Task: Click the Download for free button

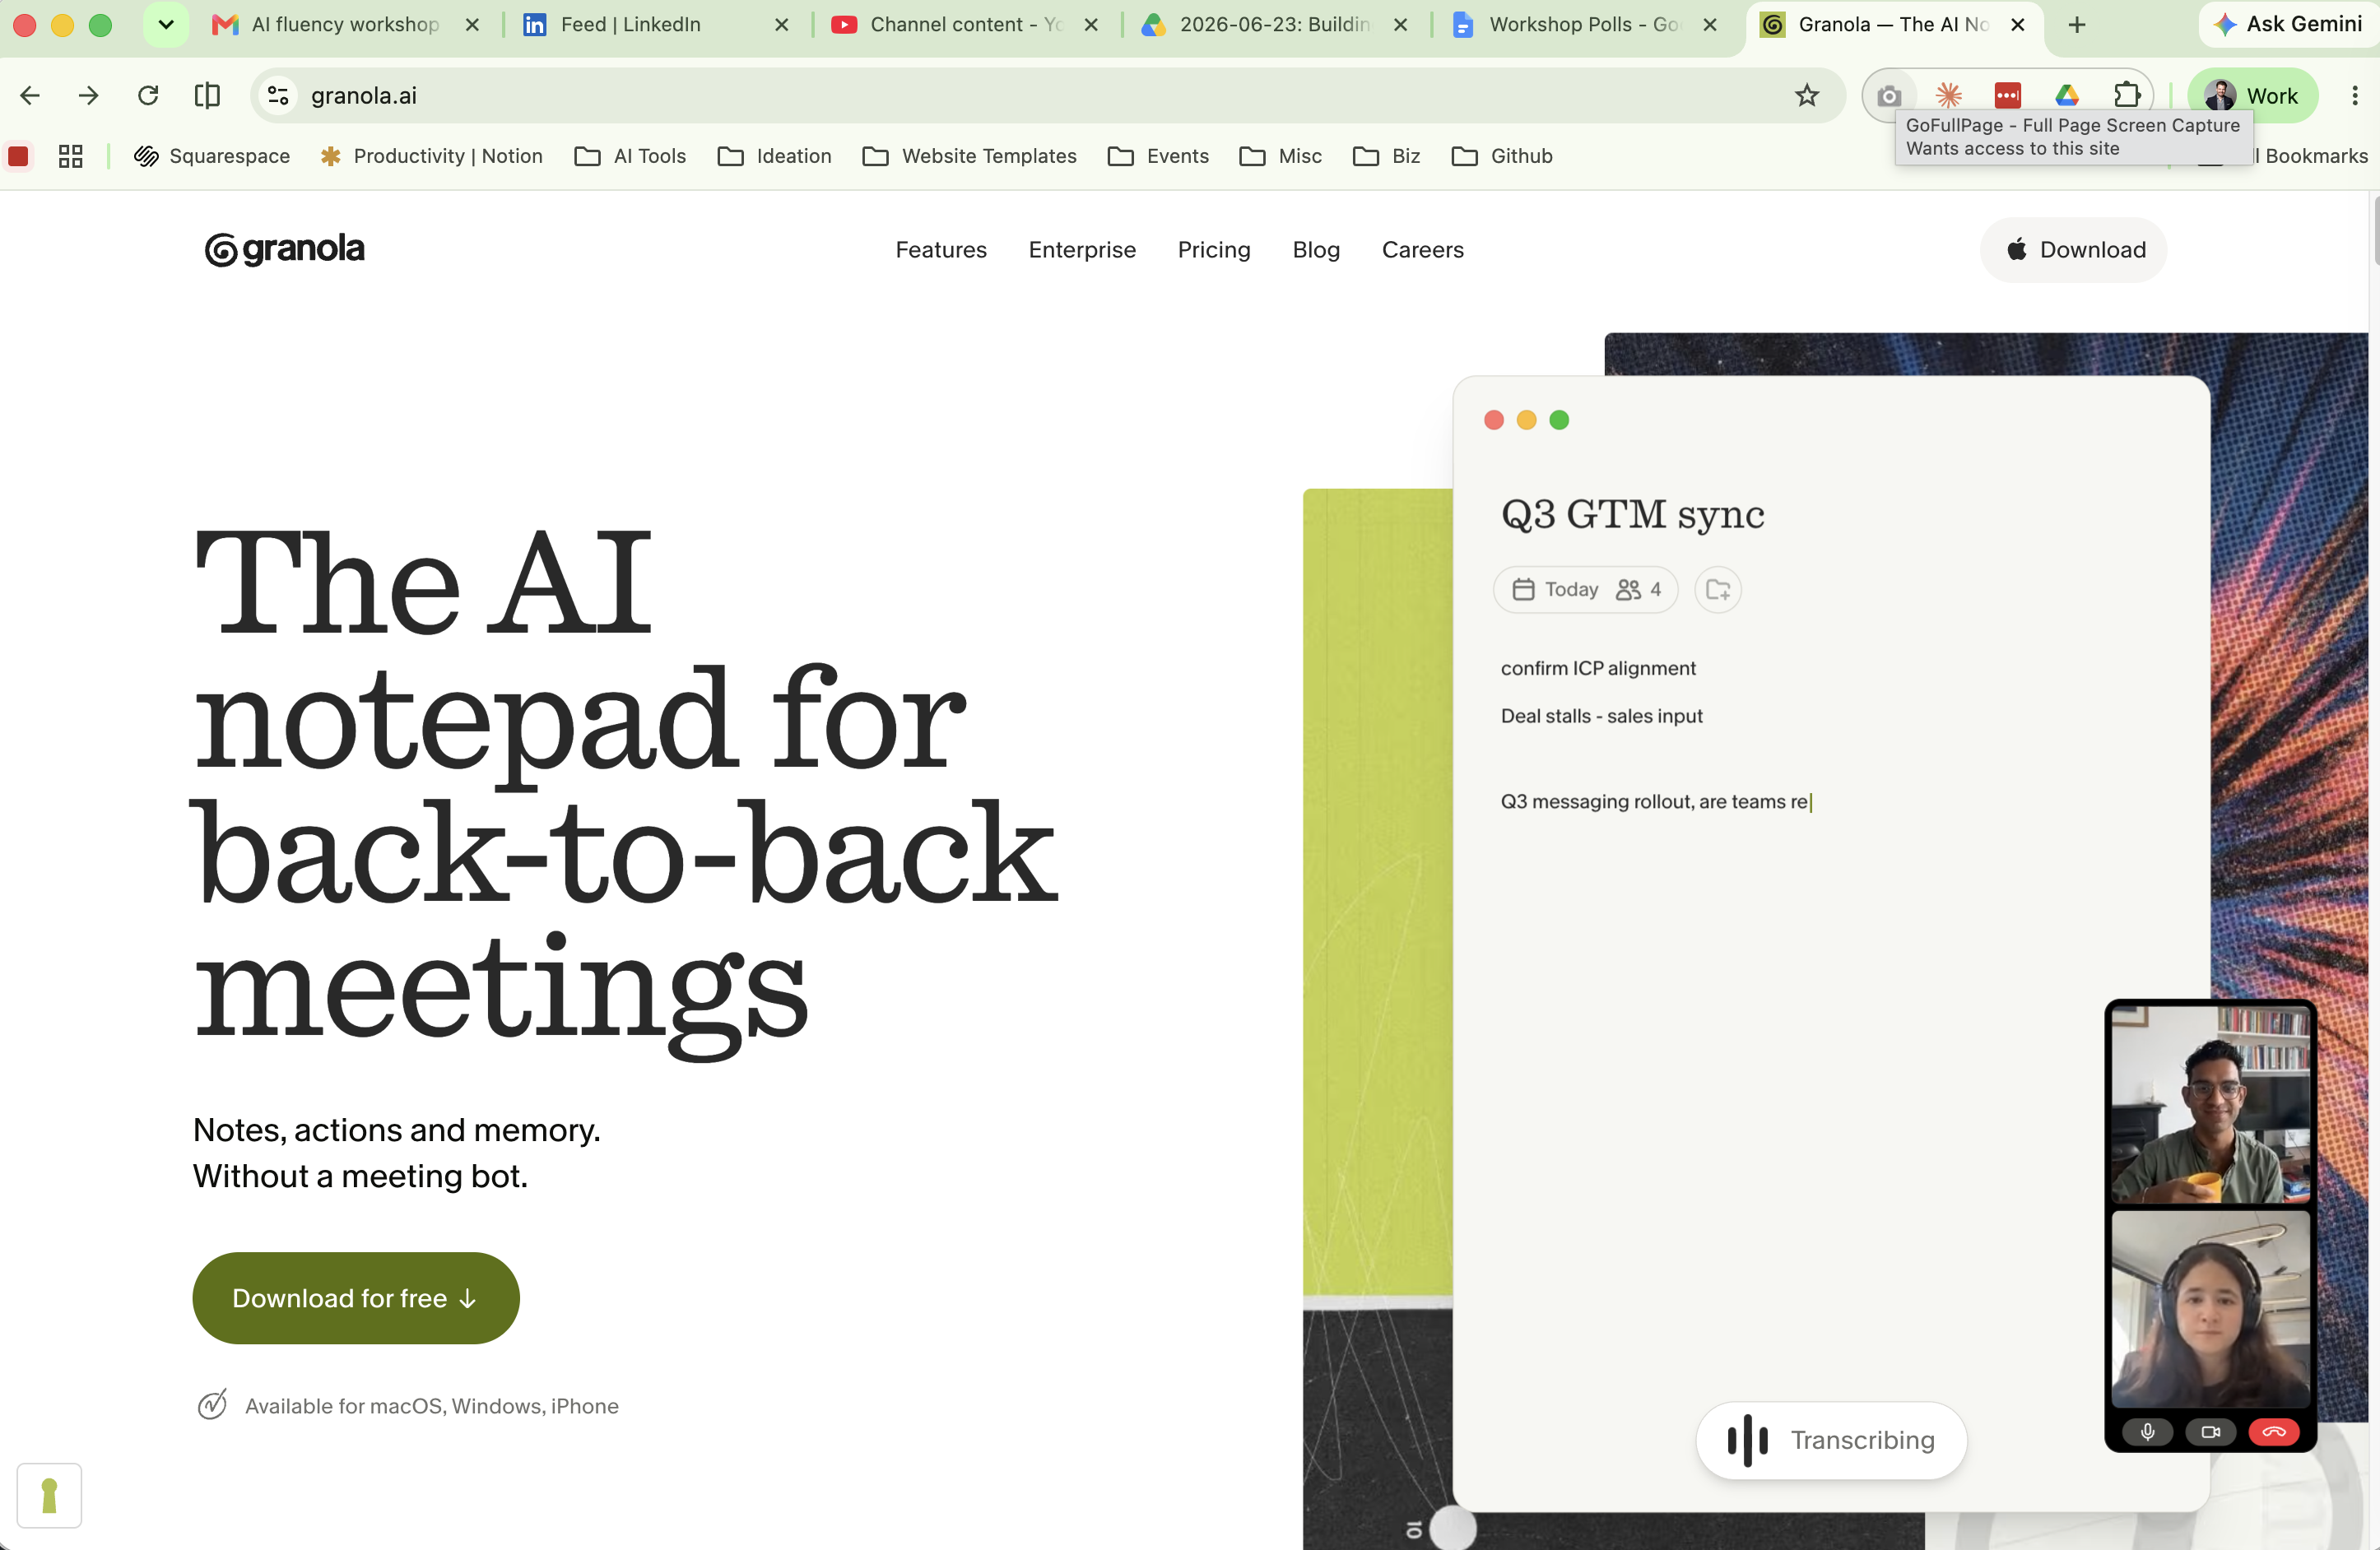Action: (x=356, y=1298)
